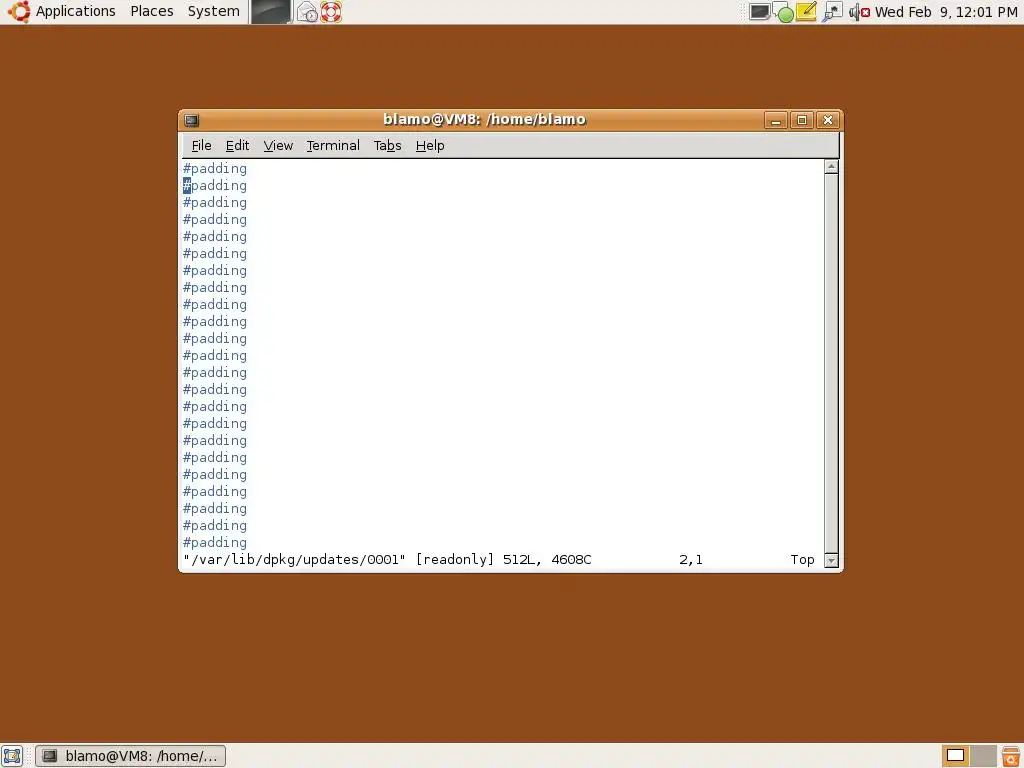Open the trash icon in panel
Image resolution: width=1024 pixels, height=768 pixels.
[x=1011, y=756]
